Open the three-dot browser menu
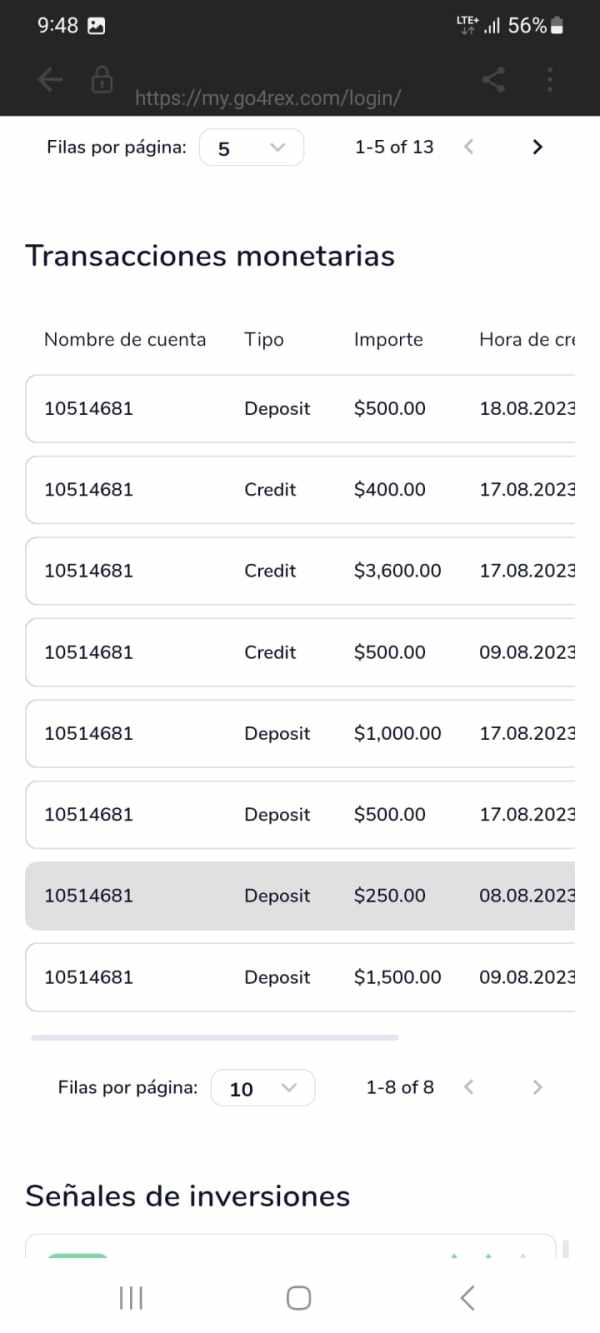 click(x=549, y=81)
